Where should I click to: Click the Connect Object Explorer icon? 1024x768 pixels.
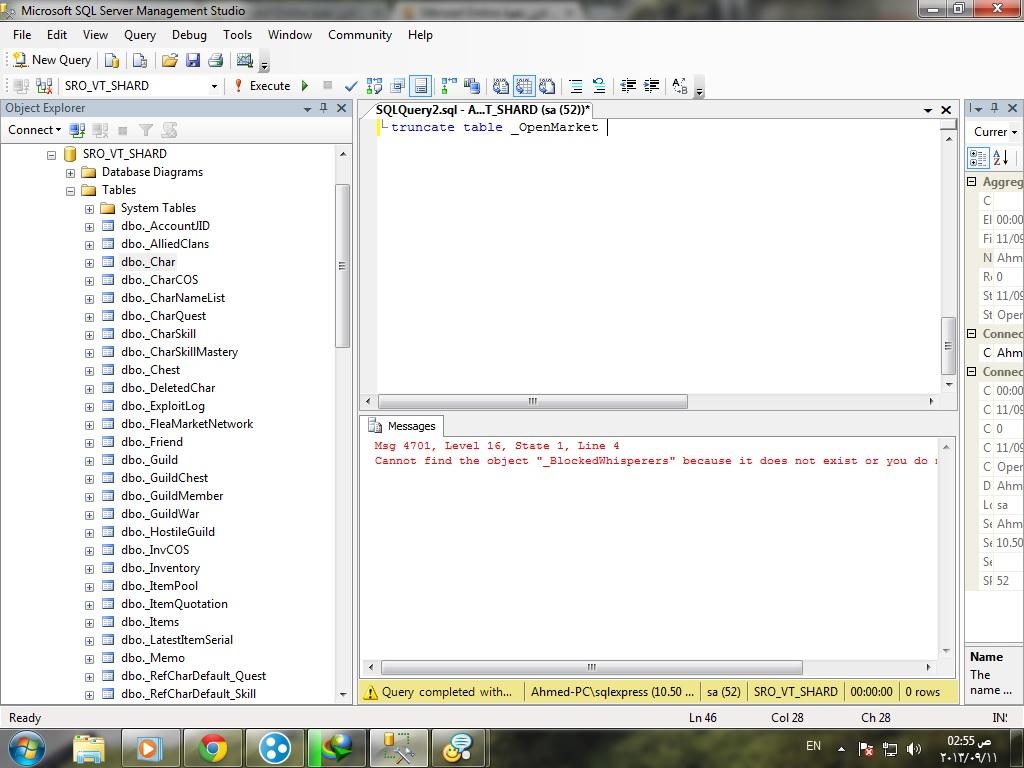pos(77,130)
